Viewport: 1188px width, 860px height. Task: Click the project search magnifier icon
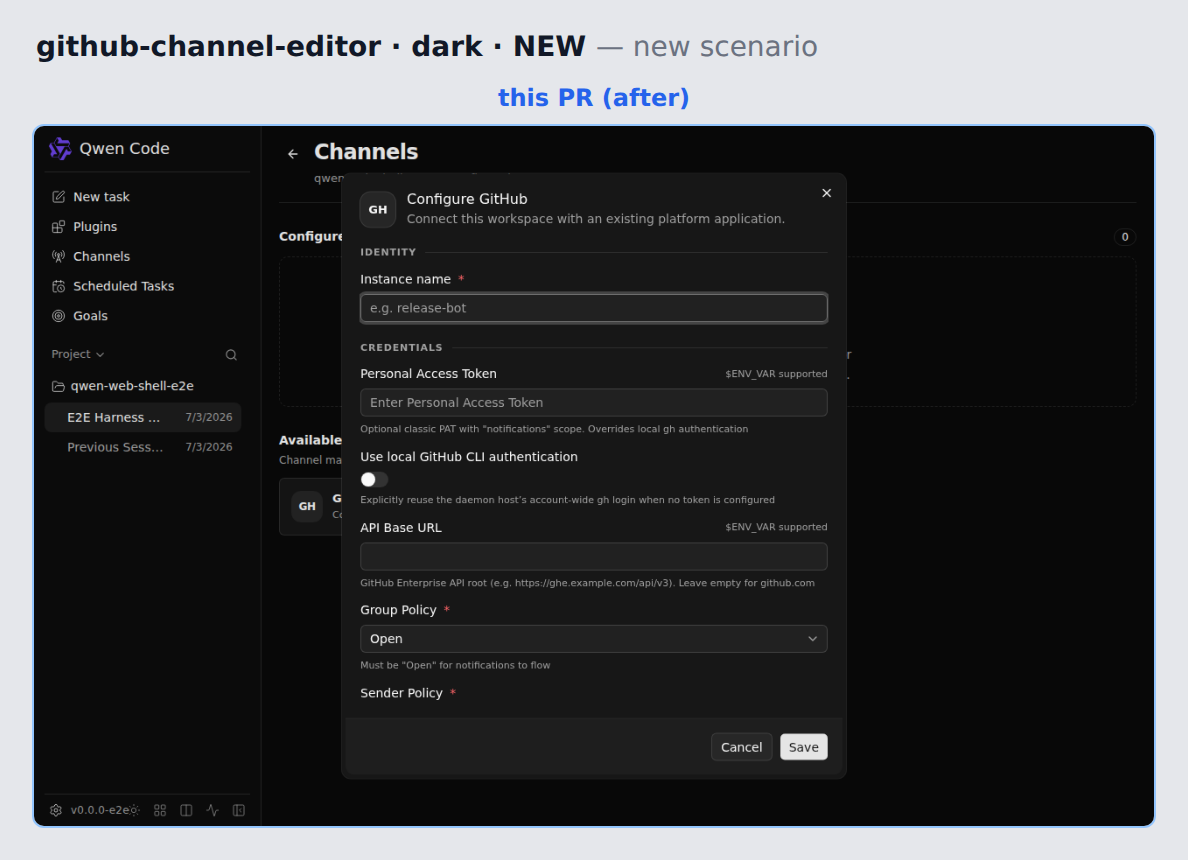231,355
